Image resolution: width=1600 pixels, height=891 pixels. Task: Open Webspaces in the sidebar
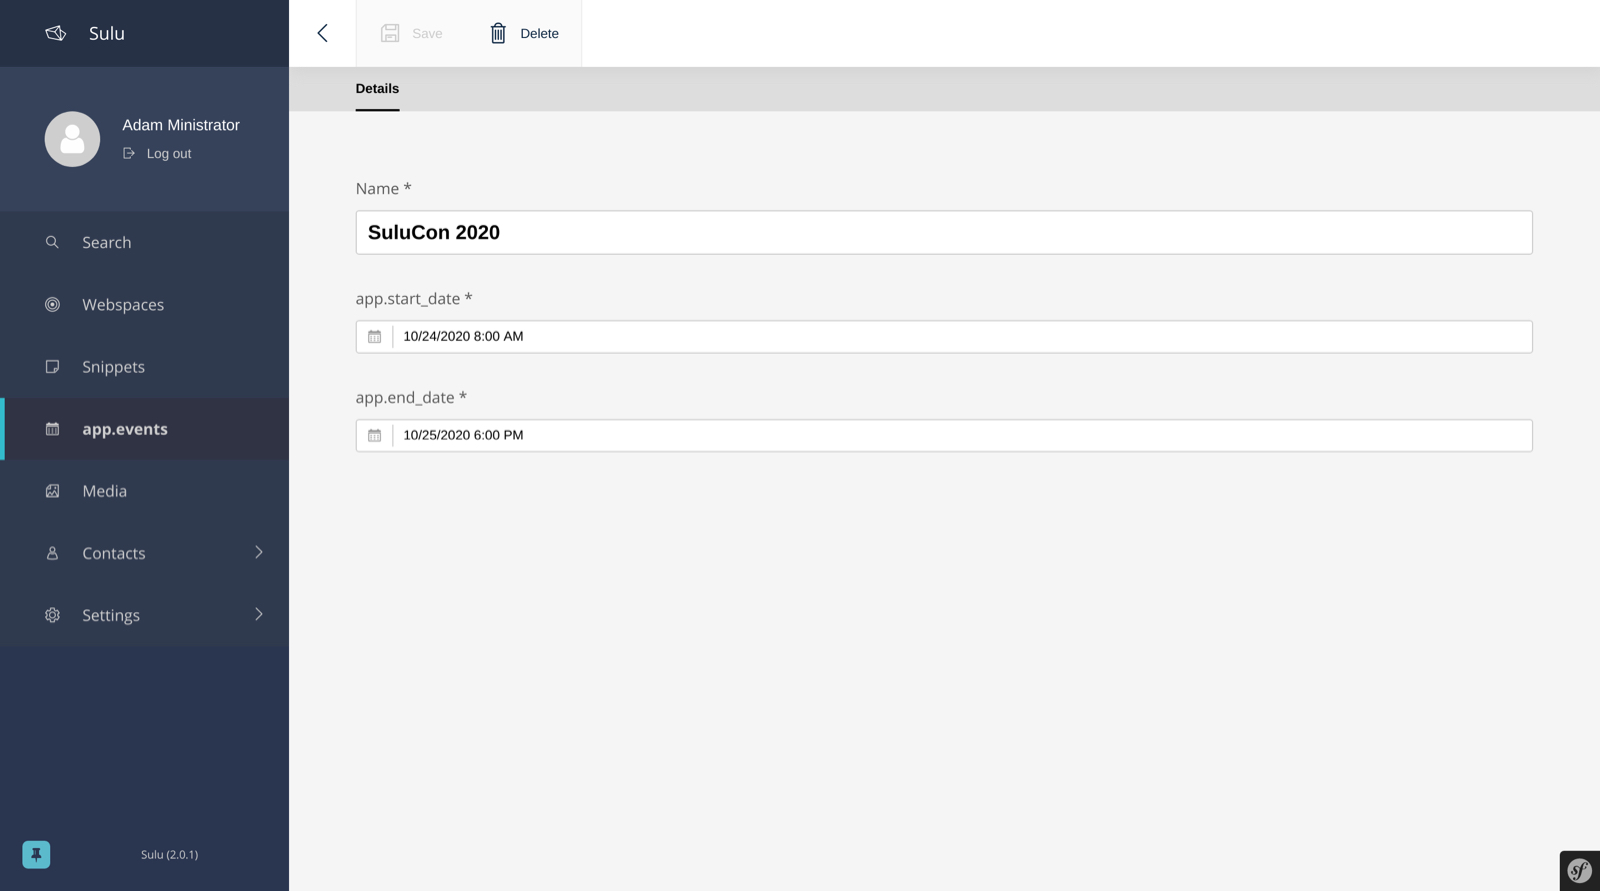click(x=144, y=304)
